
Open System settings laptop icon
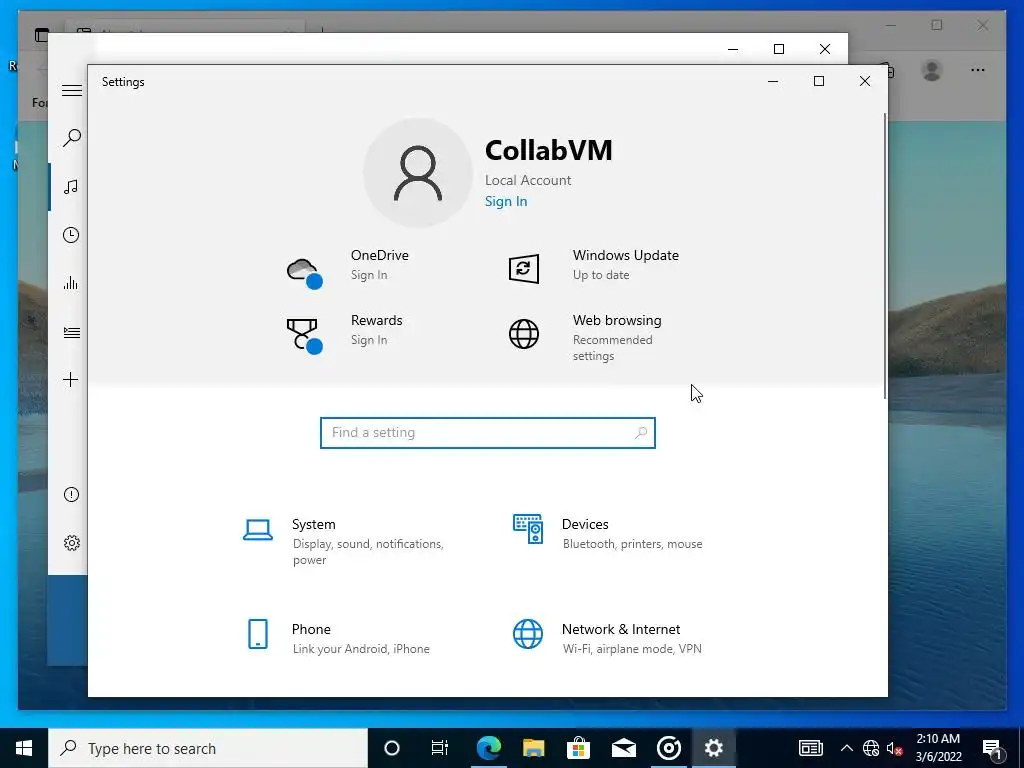pyautogui.click(x=258, y=530)
